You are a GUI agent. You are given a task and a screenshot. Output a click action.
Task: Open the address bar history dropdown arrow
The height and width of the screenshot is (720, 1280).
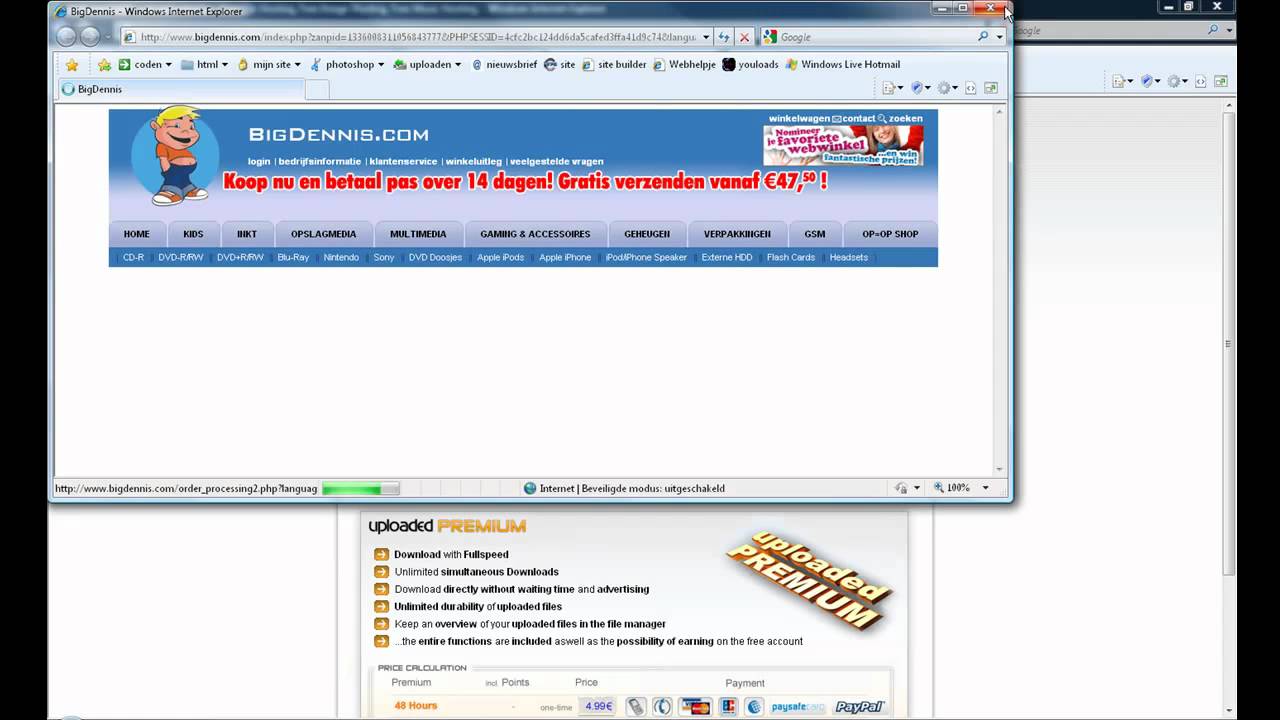click(x=706, y=37)
